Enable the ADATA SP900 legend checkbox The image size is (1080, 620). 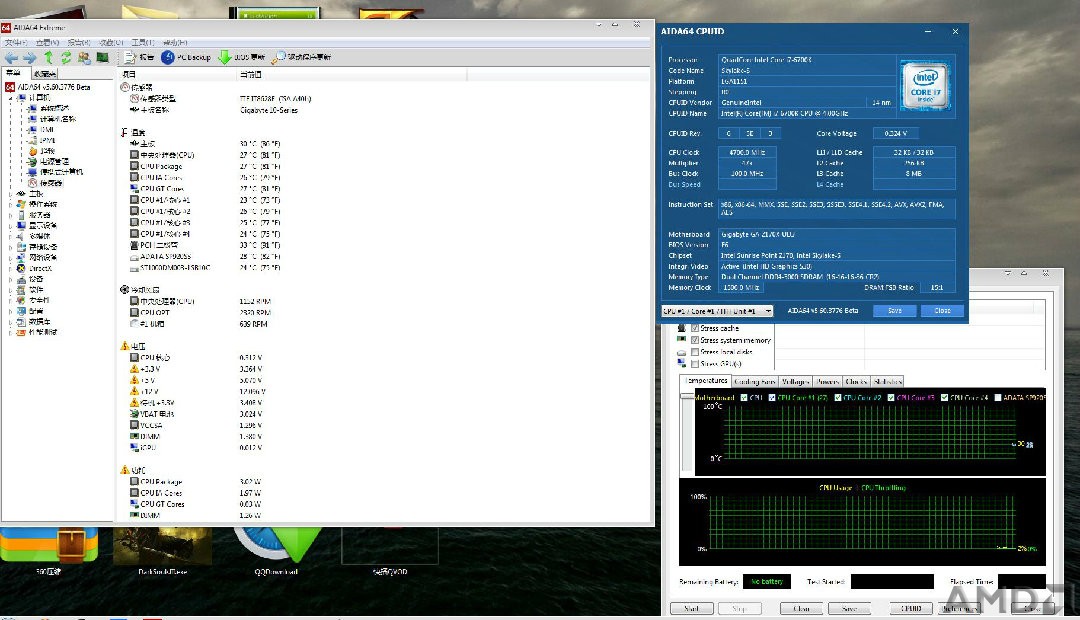coord(997,397)
